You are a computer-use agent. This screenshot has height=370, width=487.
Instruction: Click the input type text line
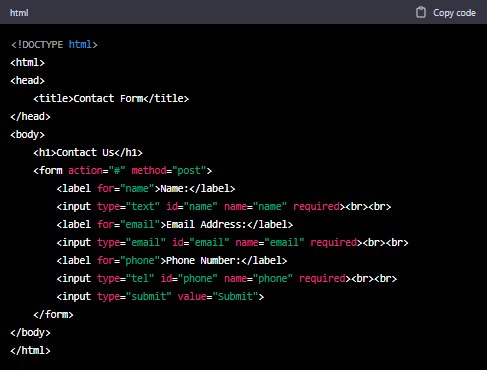point(224,206)
